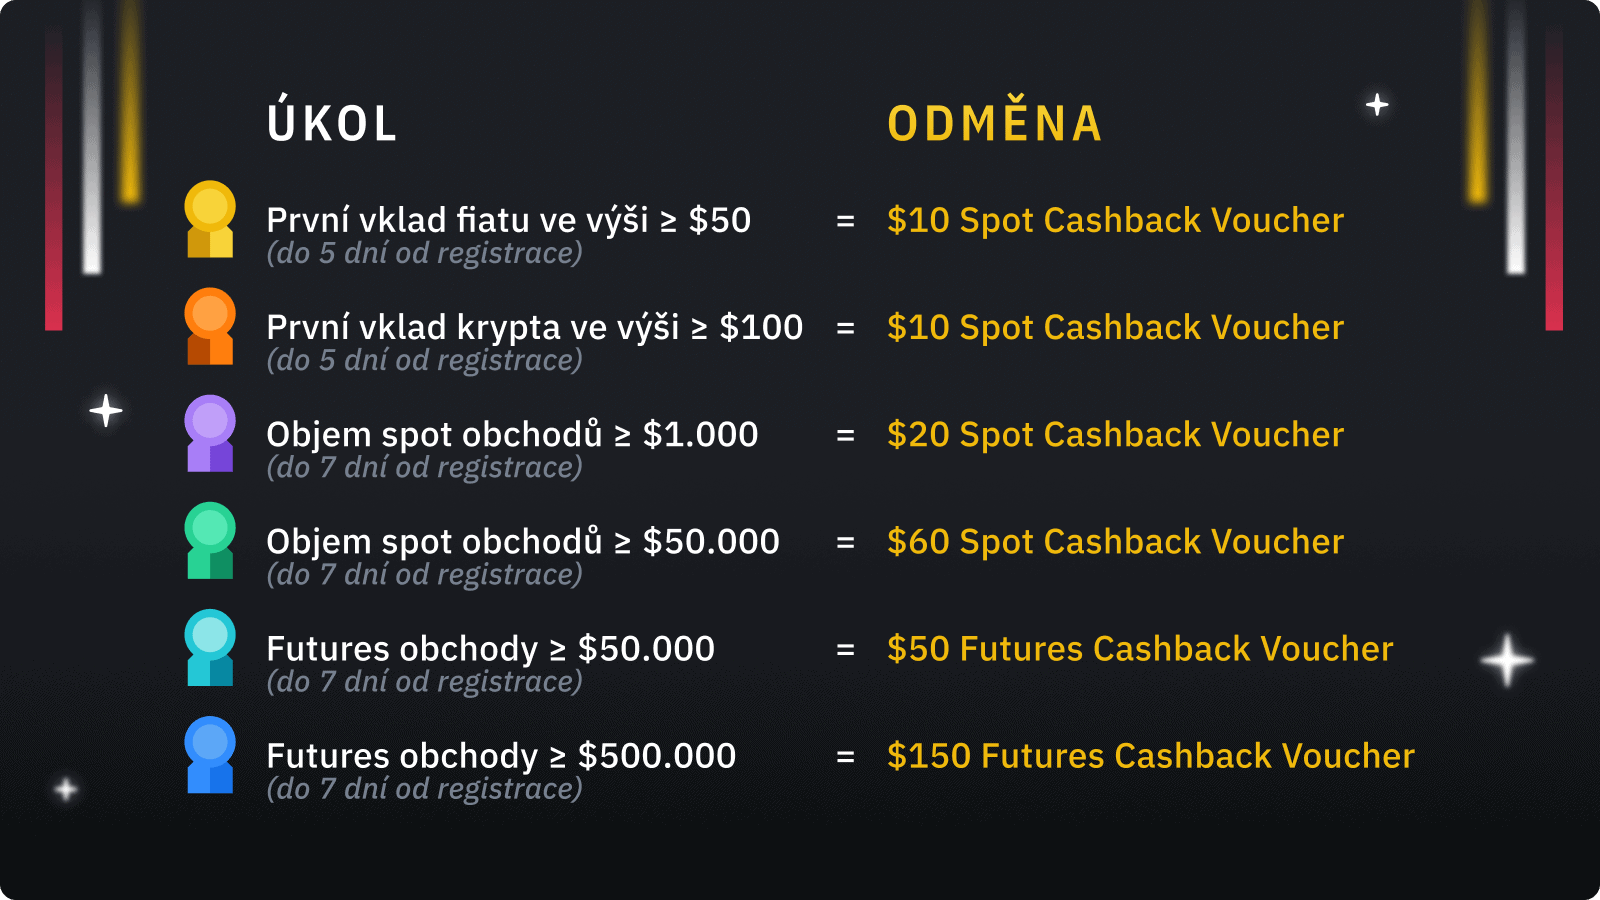The width and height of the screenshot is (1600, 900).
Task: Select "První vklad krypta ve výši ≥ $100"
Action: pos(534,327)
